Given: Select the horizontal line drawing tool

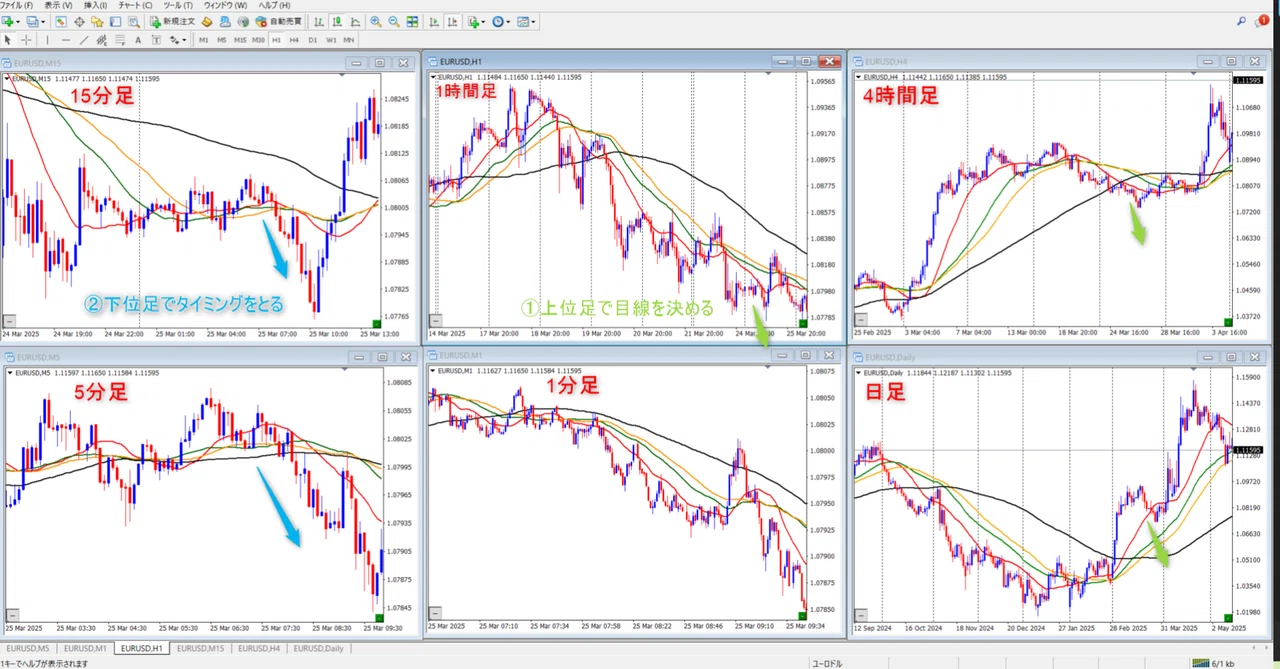Looking at the screenshot, I should [65, 40].
